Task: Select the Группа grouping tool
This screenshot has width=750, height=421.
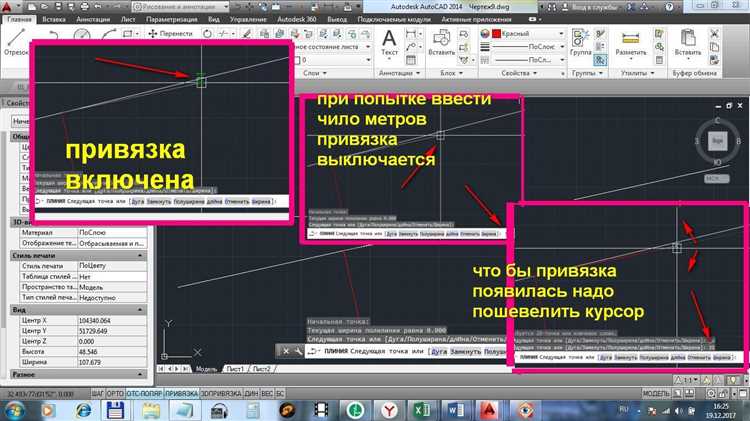Action: pos(580,43)
